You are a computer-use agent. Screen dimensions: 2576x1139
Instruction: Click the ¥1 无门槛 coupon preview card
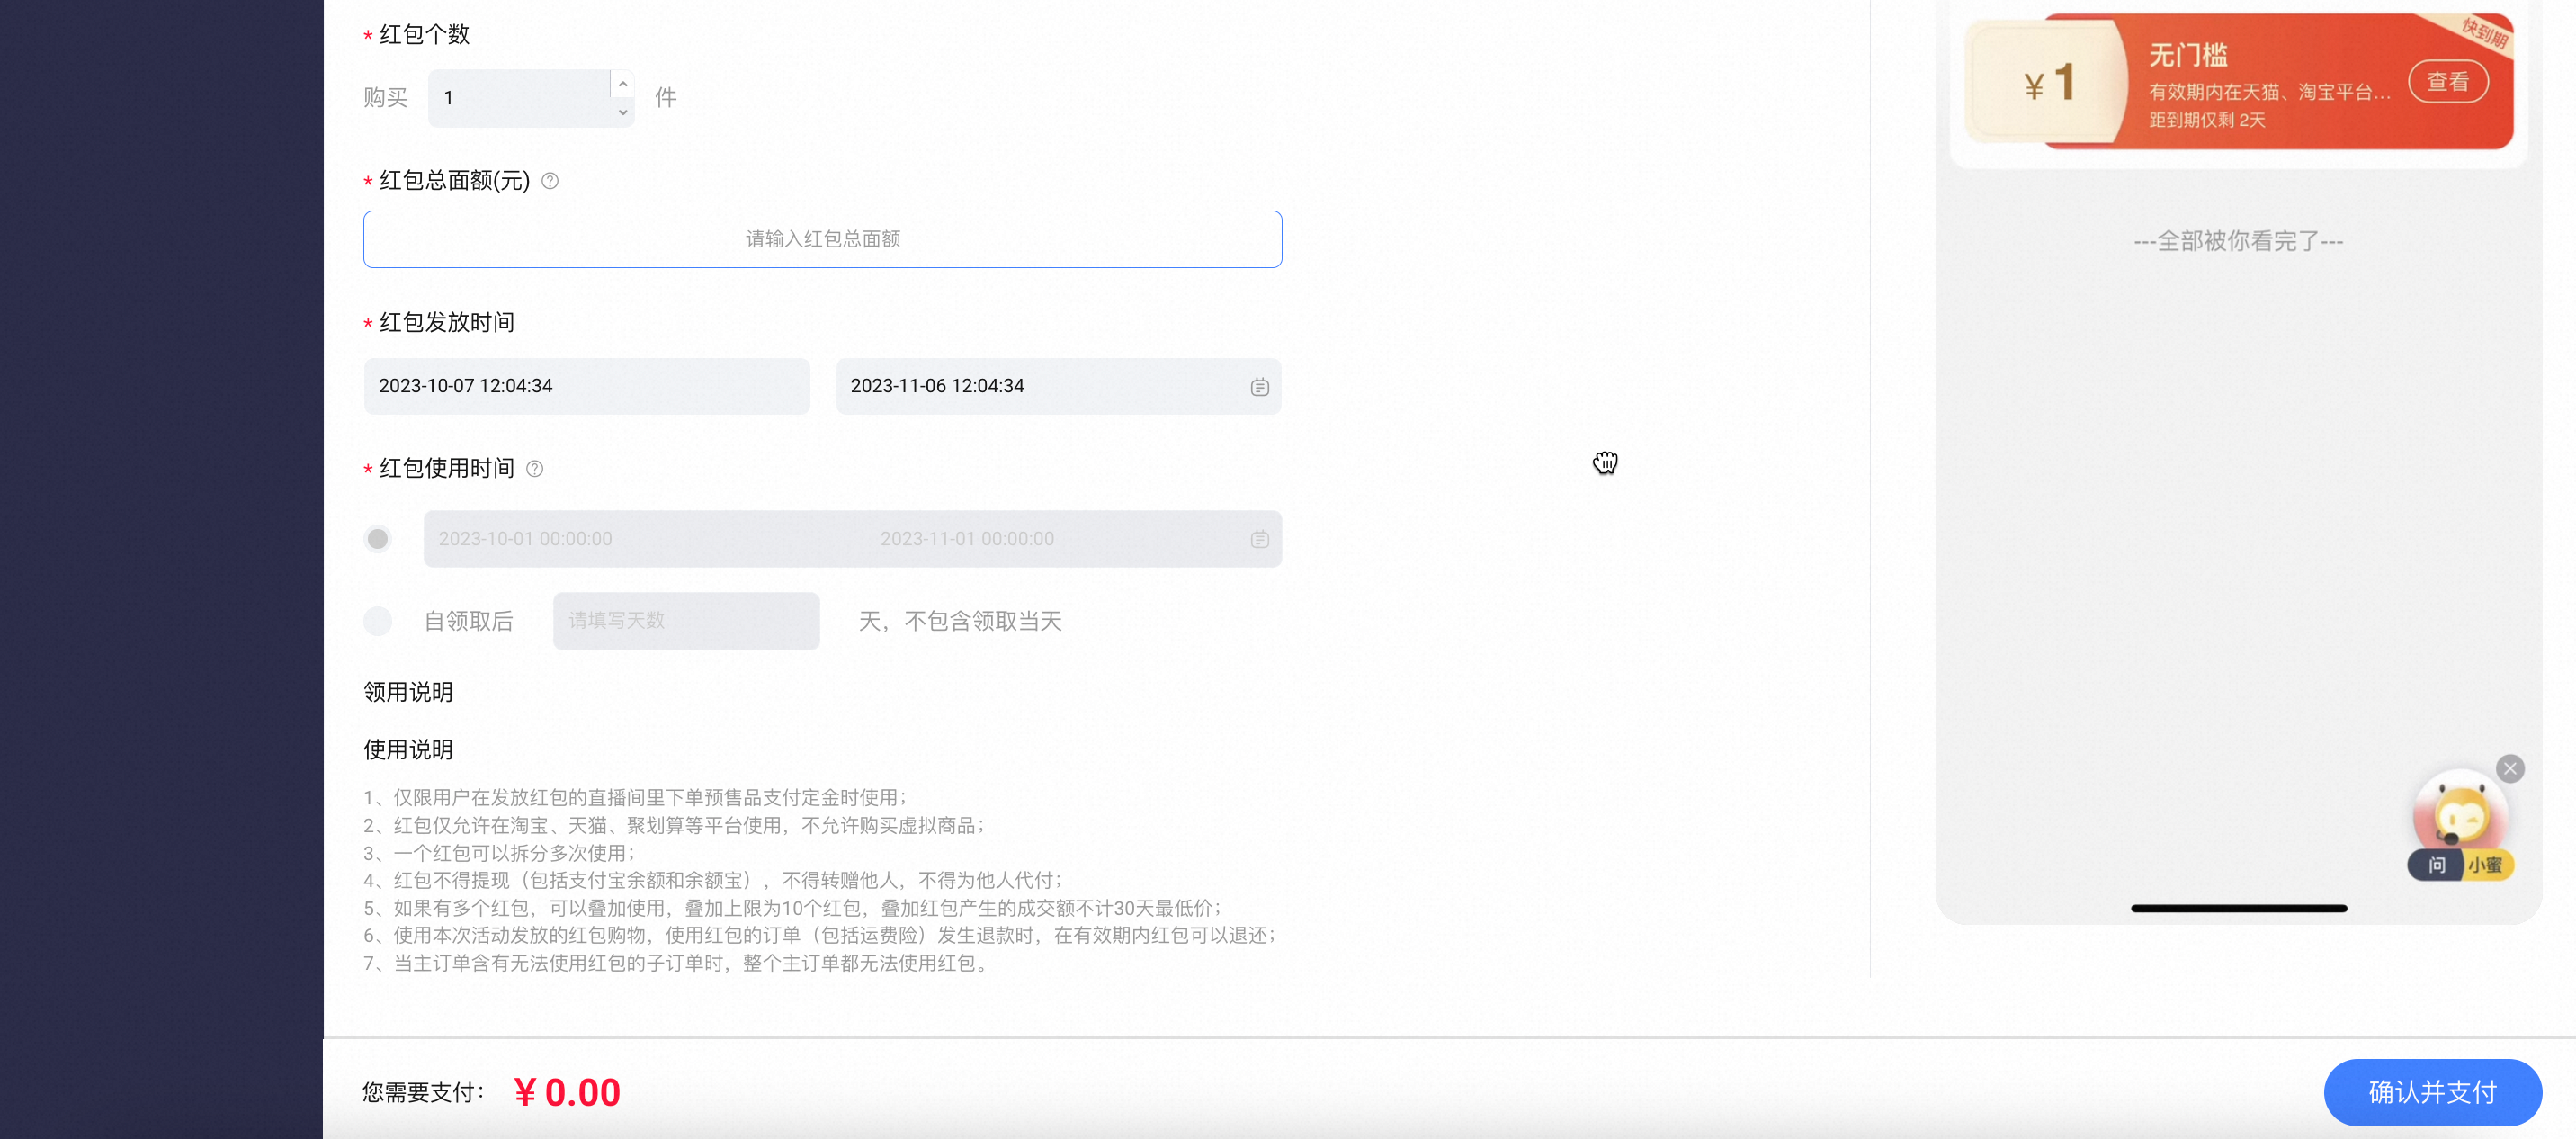coord(2238,82)
